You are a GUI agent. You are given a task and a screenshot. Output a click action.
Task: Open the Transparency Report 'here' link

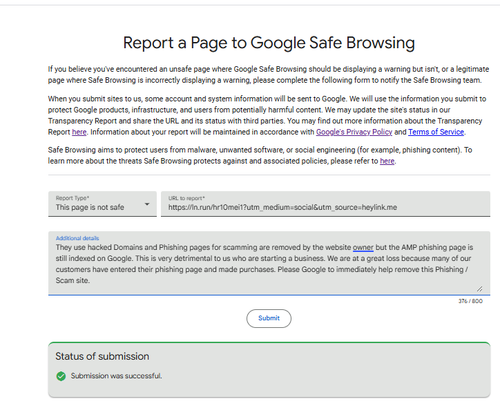79,132
